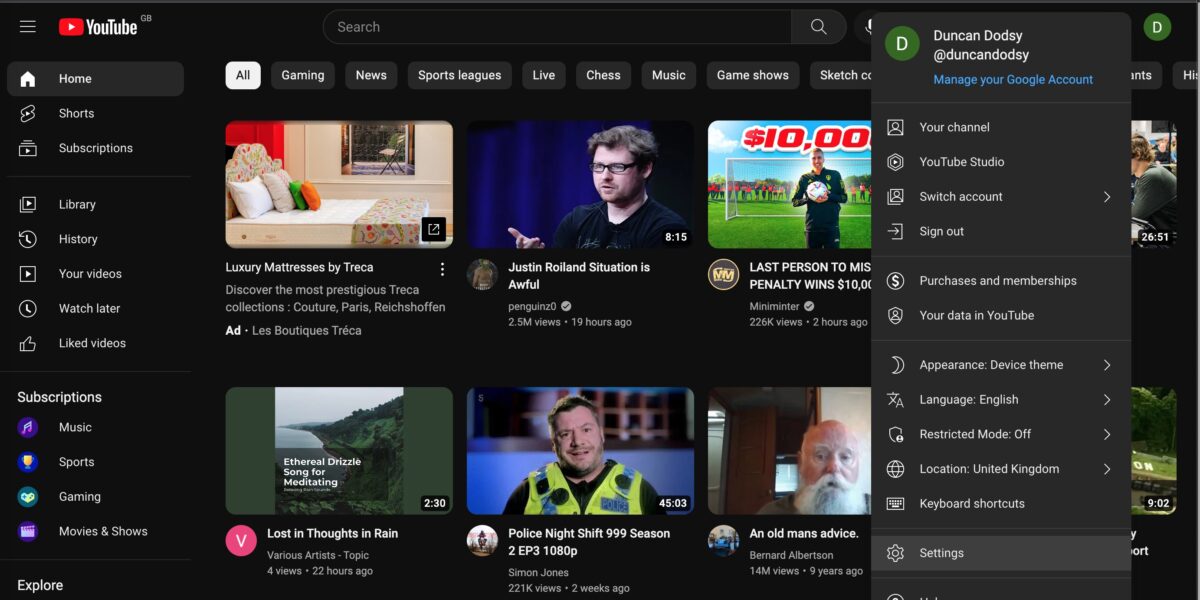The width and height of the screenshot is (1200, 600).
Task: Select the News filter chip
Action: (371, 75)
